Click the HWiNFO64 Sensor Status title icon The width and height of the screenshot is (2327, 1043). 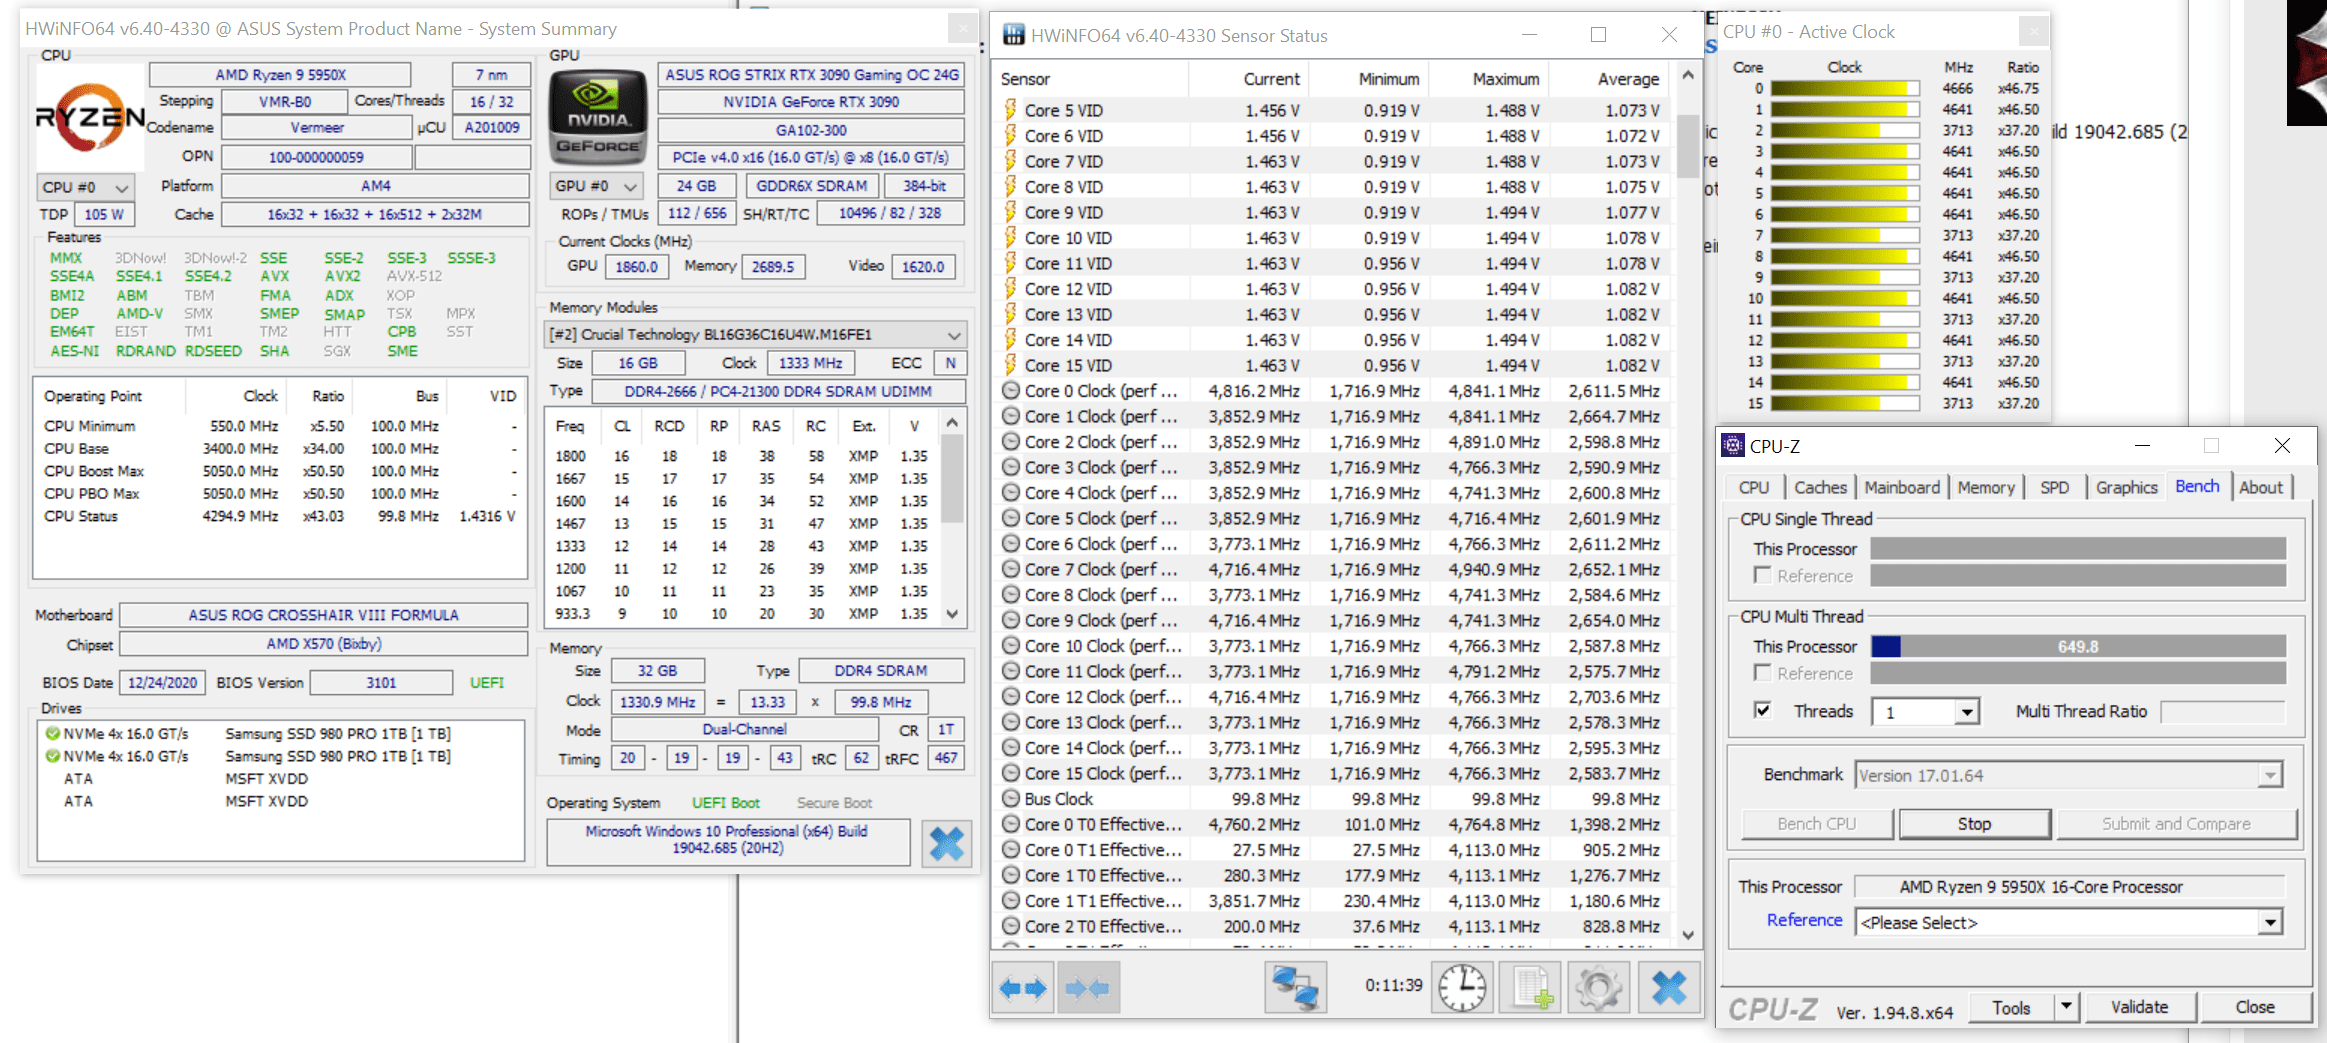(x=1013, y=35)
